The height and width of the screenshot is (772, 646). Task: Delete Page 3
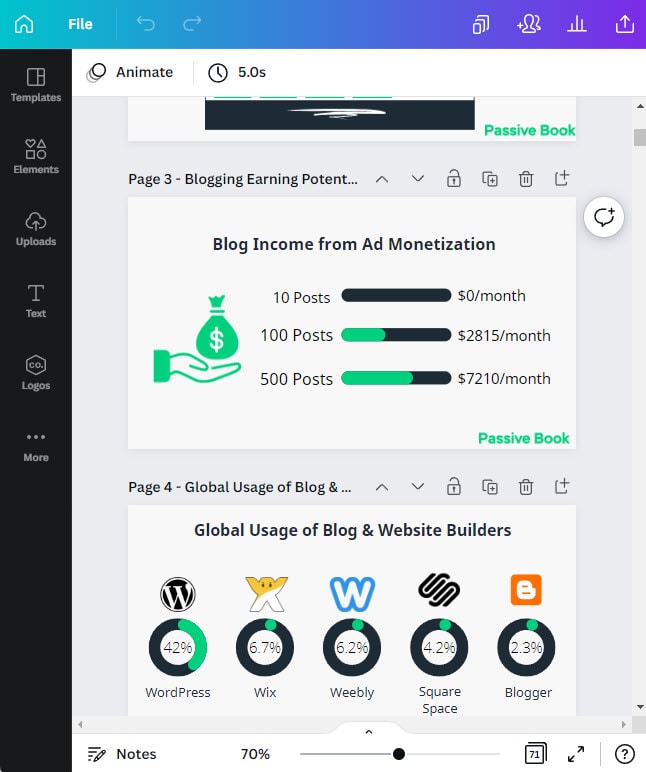click(526, 179)
